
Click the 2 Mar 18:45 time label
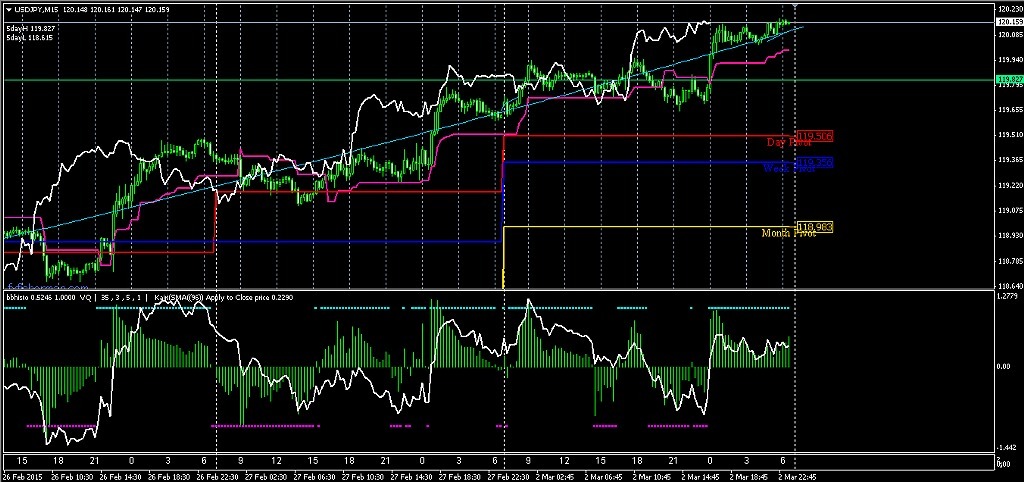(x=751, y=477)
